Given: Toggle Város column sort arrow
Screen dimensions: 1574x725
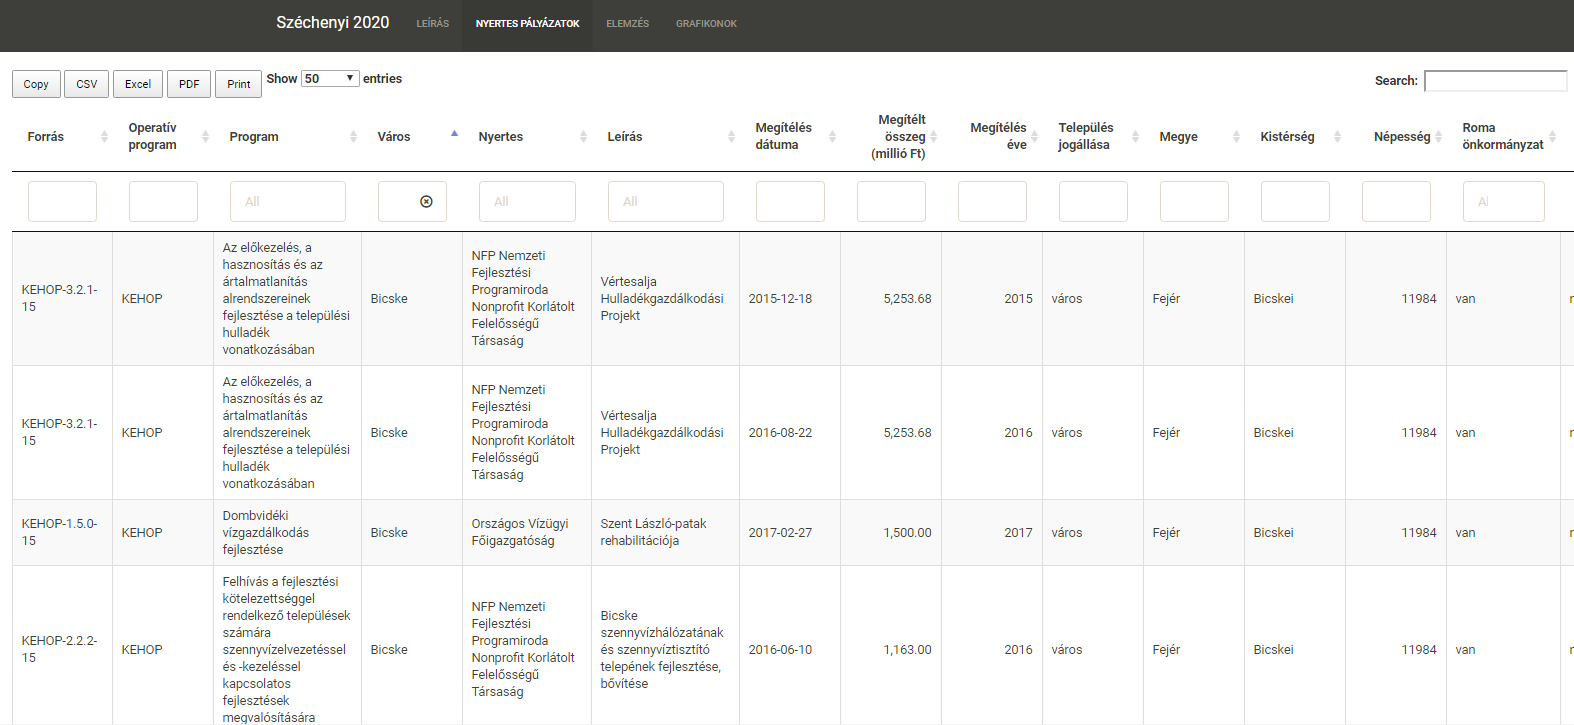Looking at the screenshot, I should coord(454,134).
